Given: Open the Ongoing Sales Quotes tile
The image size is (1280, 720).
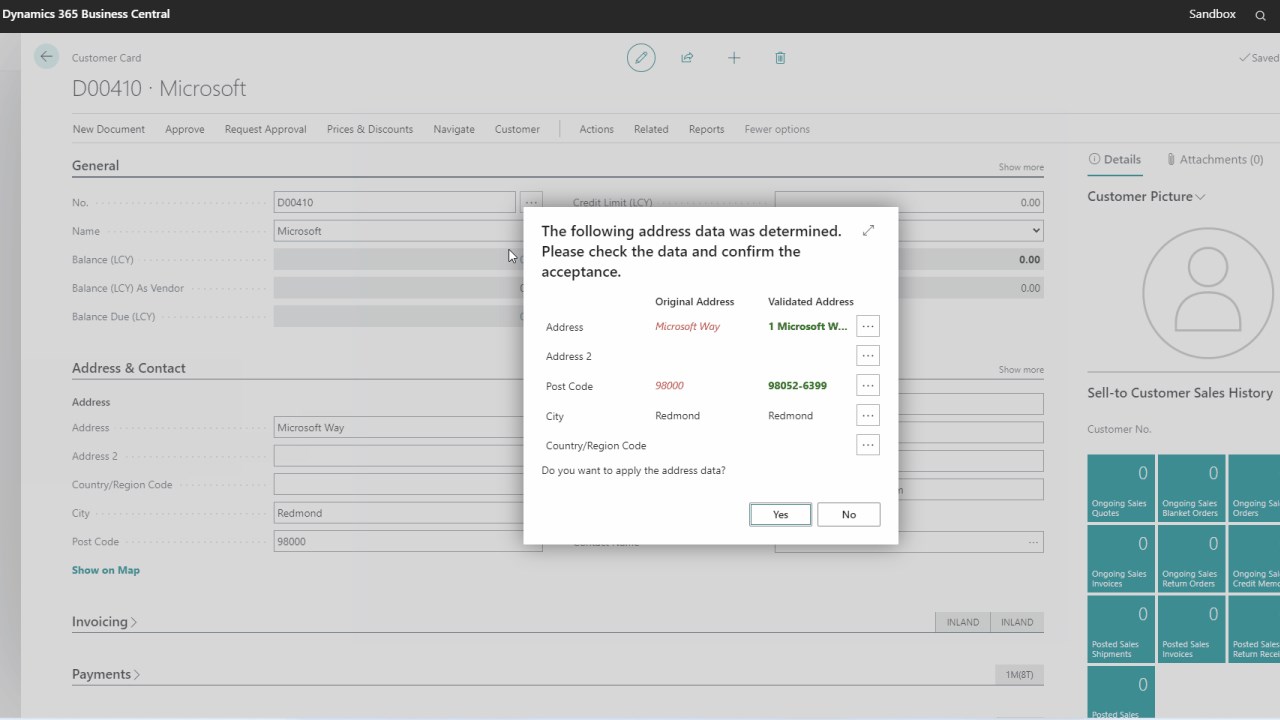Looking at the screenshot, I should 1121,488.
